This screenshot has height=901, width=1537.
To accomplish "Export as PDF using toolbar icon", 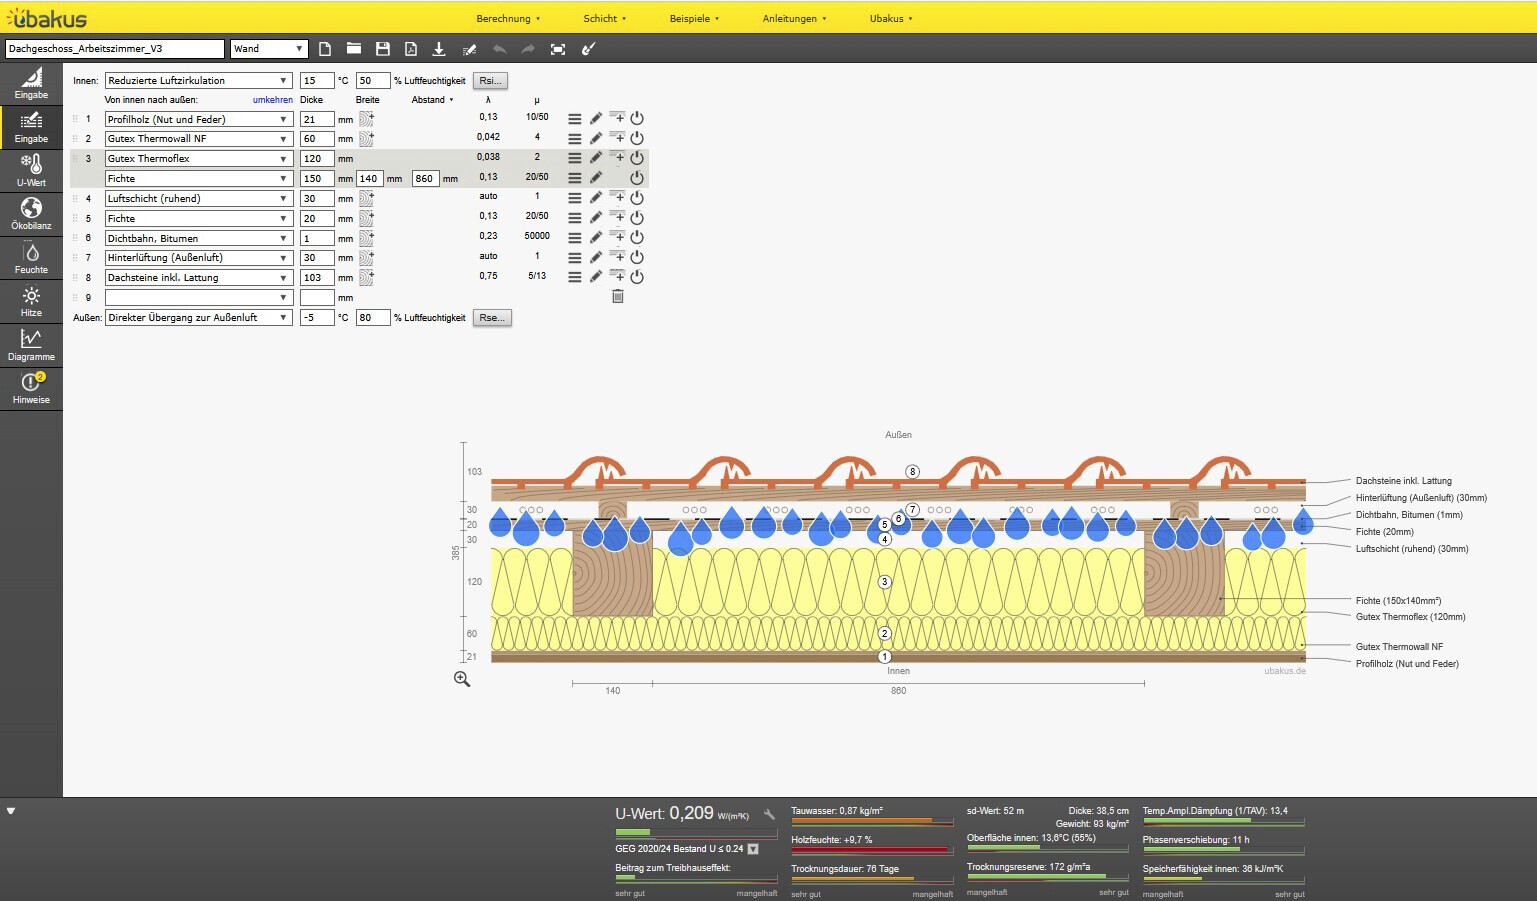I will (x=410, y=49).
